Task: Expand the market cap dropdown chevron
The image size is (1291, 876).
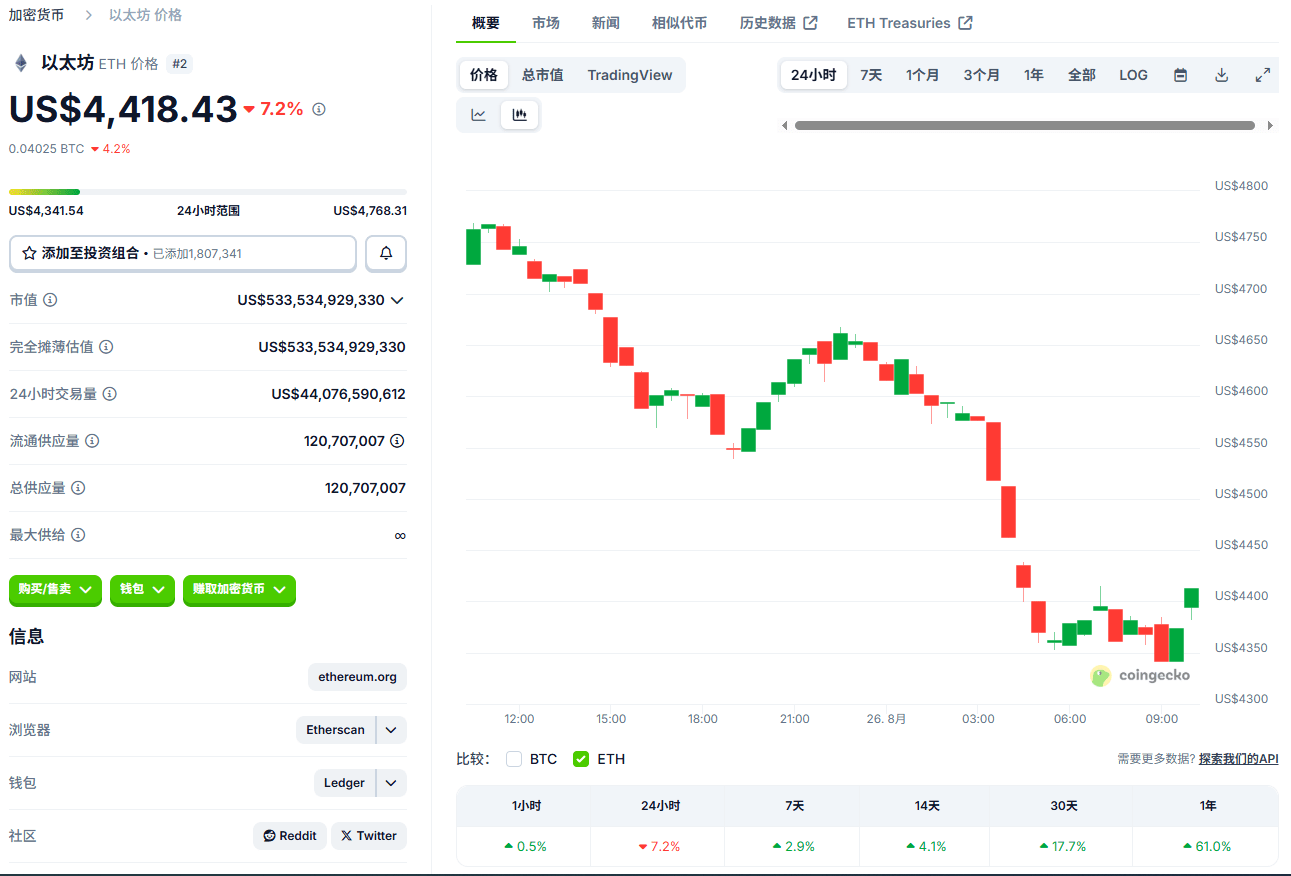Action: click(x=397, y=300)
